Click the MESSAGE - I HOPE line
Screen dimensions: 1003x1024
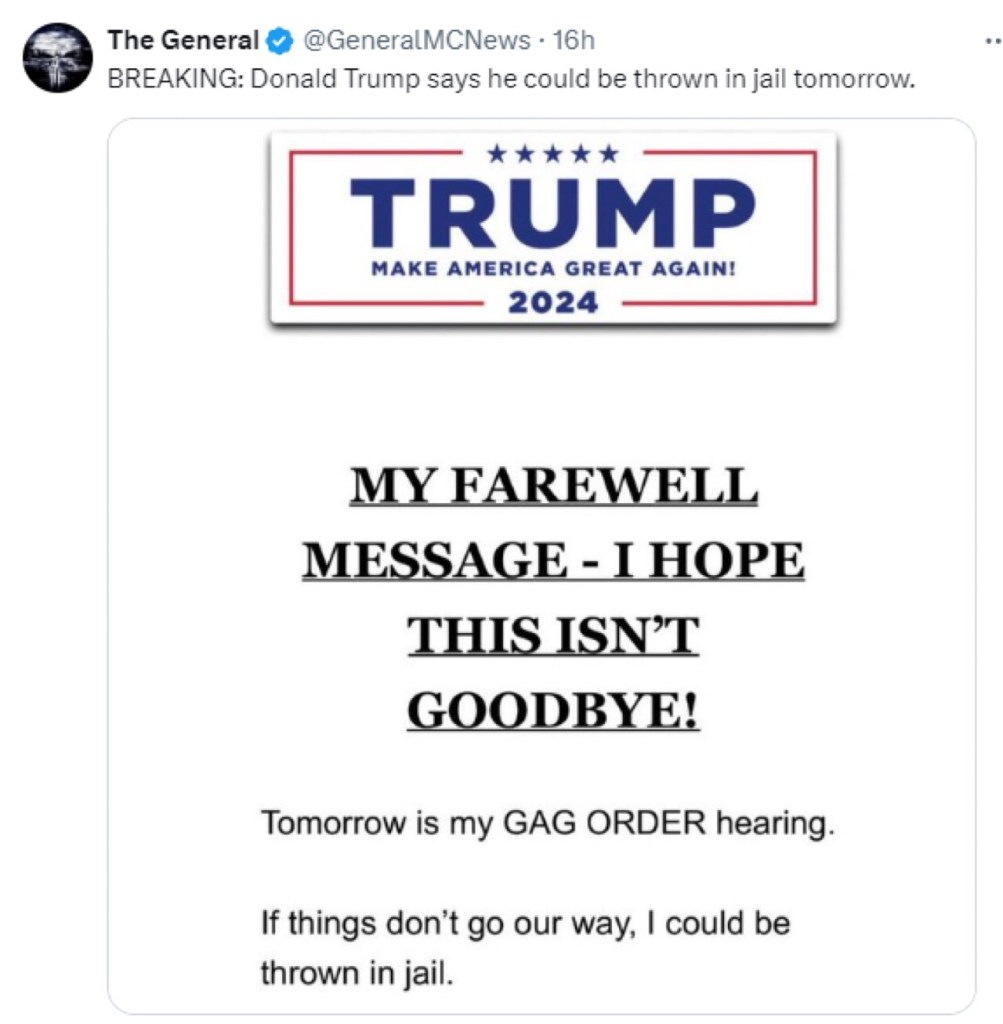coord(553,560)
